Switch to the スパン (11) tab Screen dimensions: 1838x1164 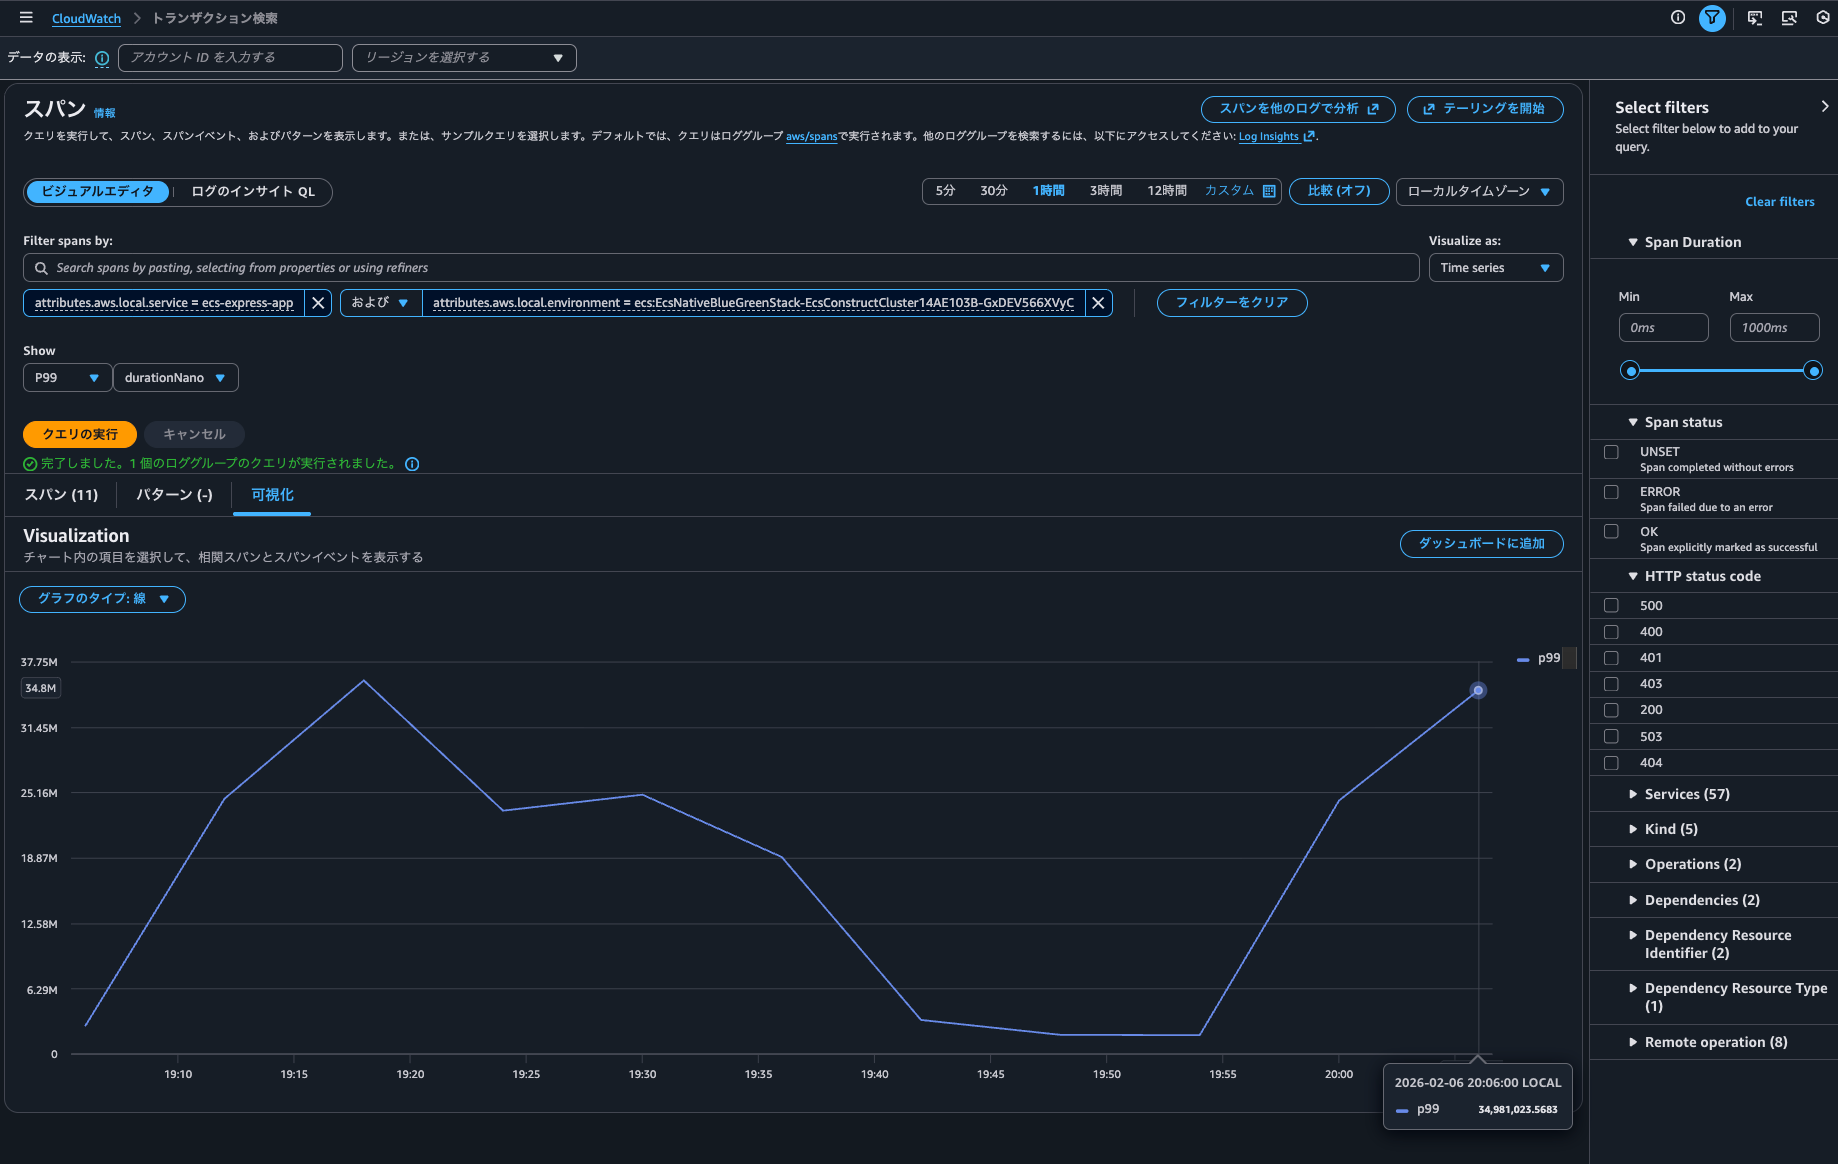(x=61, y=495)
